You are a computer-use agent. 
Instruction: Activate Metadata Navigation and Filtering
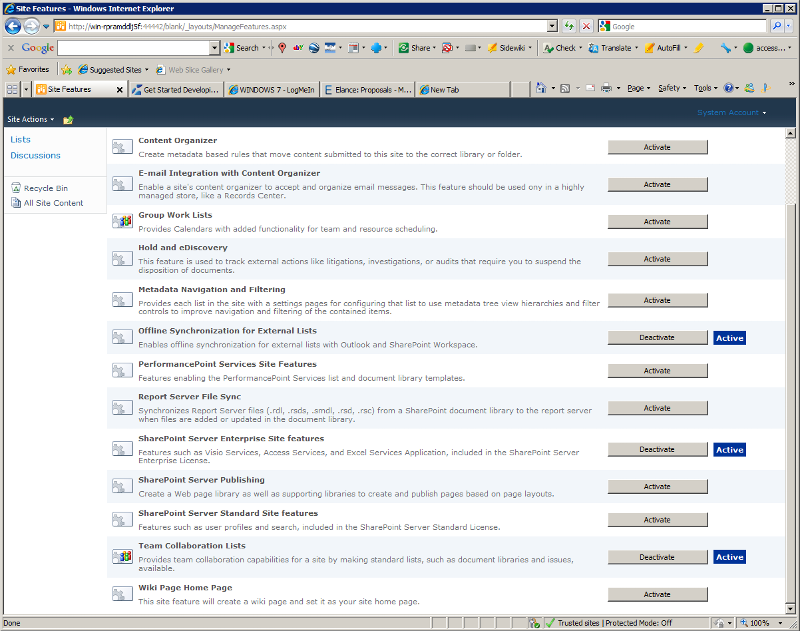657,300
